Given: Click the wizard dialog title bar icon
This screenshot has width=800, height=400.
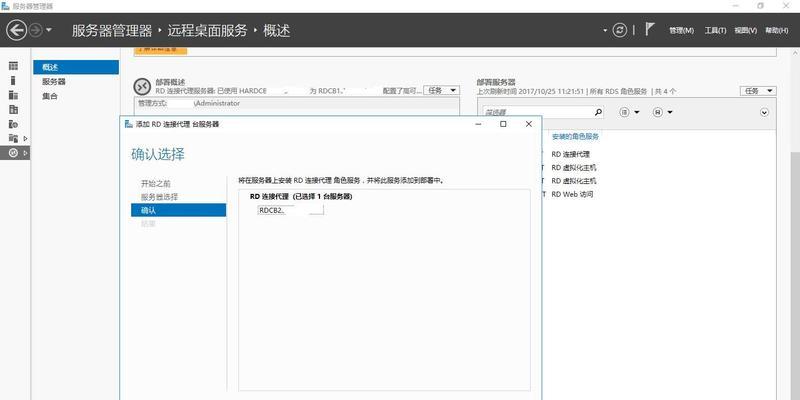Looking at the screenshot, I should [128, 124].
